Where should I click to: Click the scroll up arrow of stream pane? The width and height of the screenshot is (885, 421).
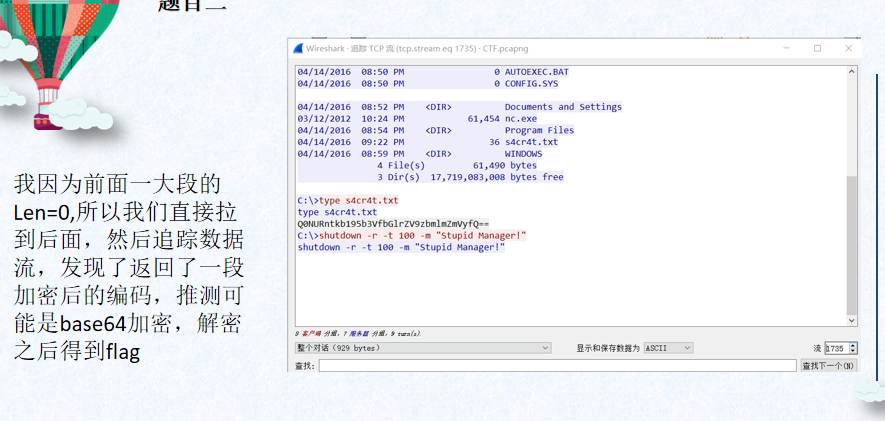852,72
